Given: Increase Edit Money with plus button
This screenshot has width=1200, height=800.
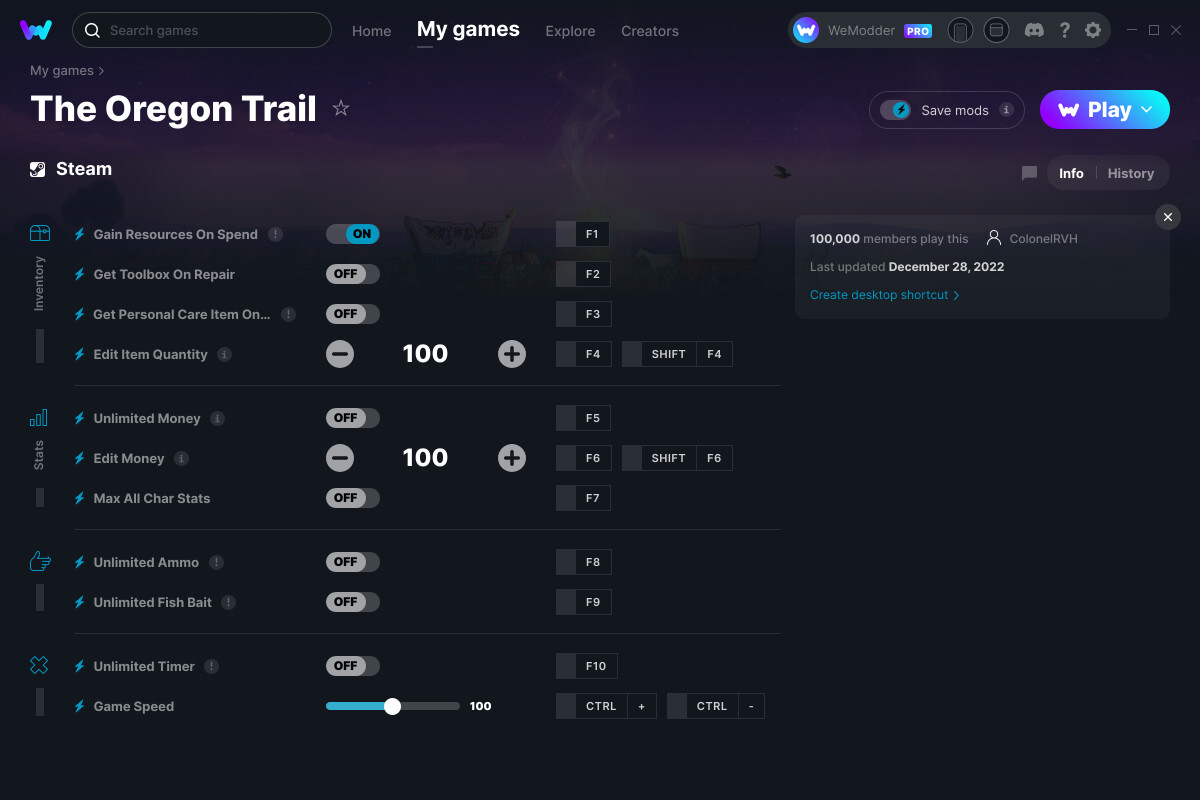Looking at the screenshot, I should 512,458.
